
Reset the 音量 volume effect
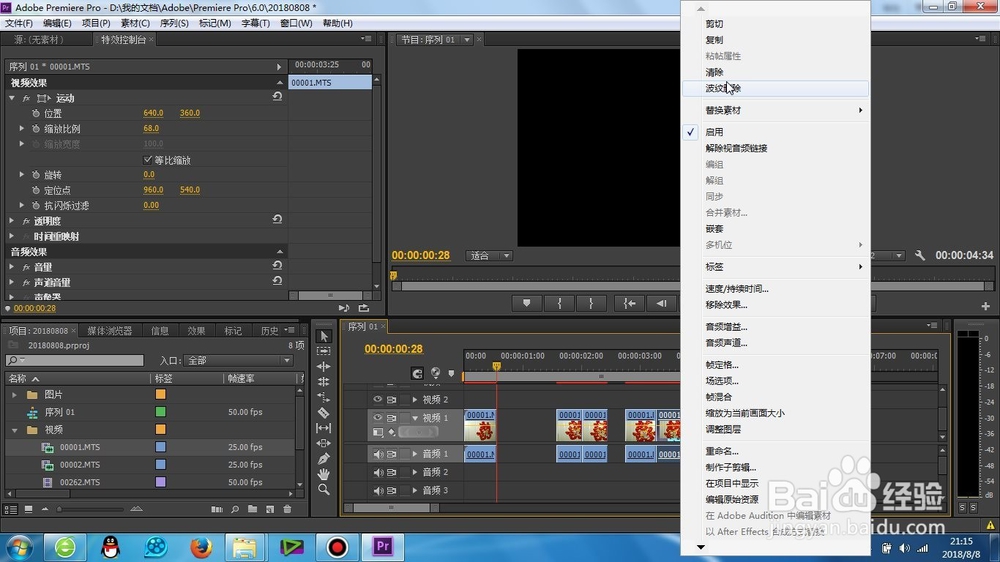pyautogui.click(x=277, y=265)
